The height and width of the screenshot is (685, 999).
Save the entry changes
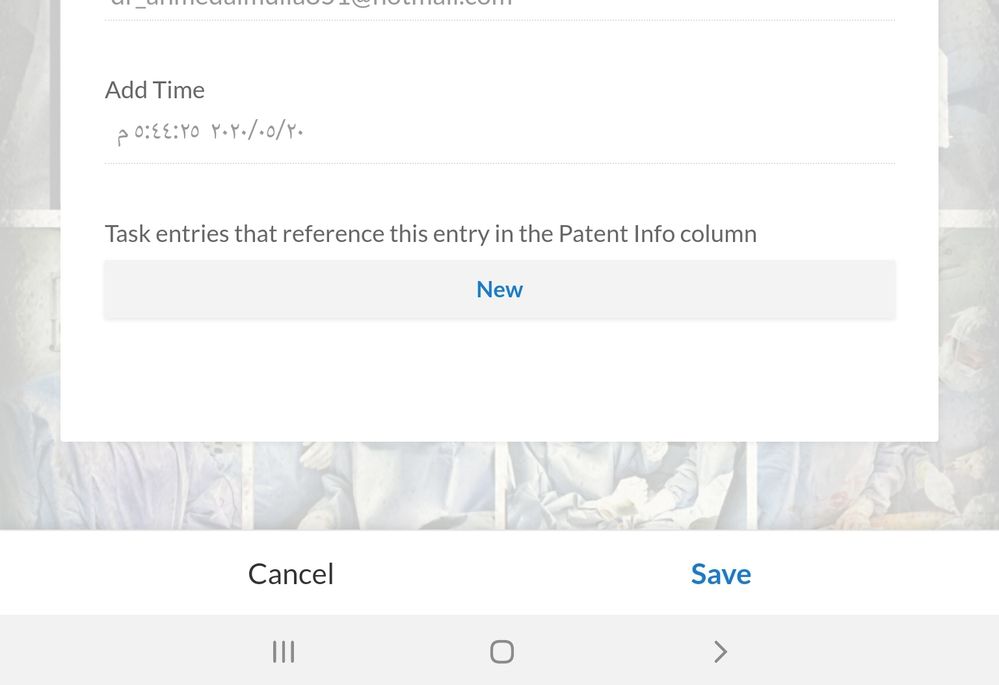point(721,573)
